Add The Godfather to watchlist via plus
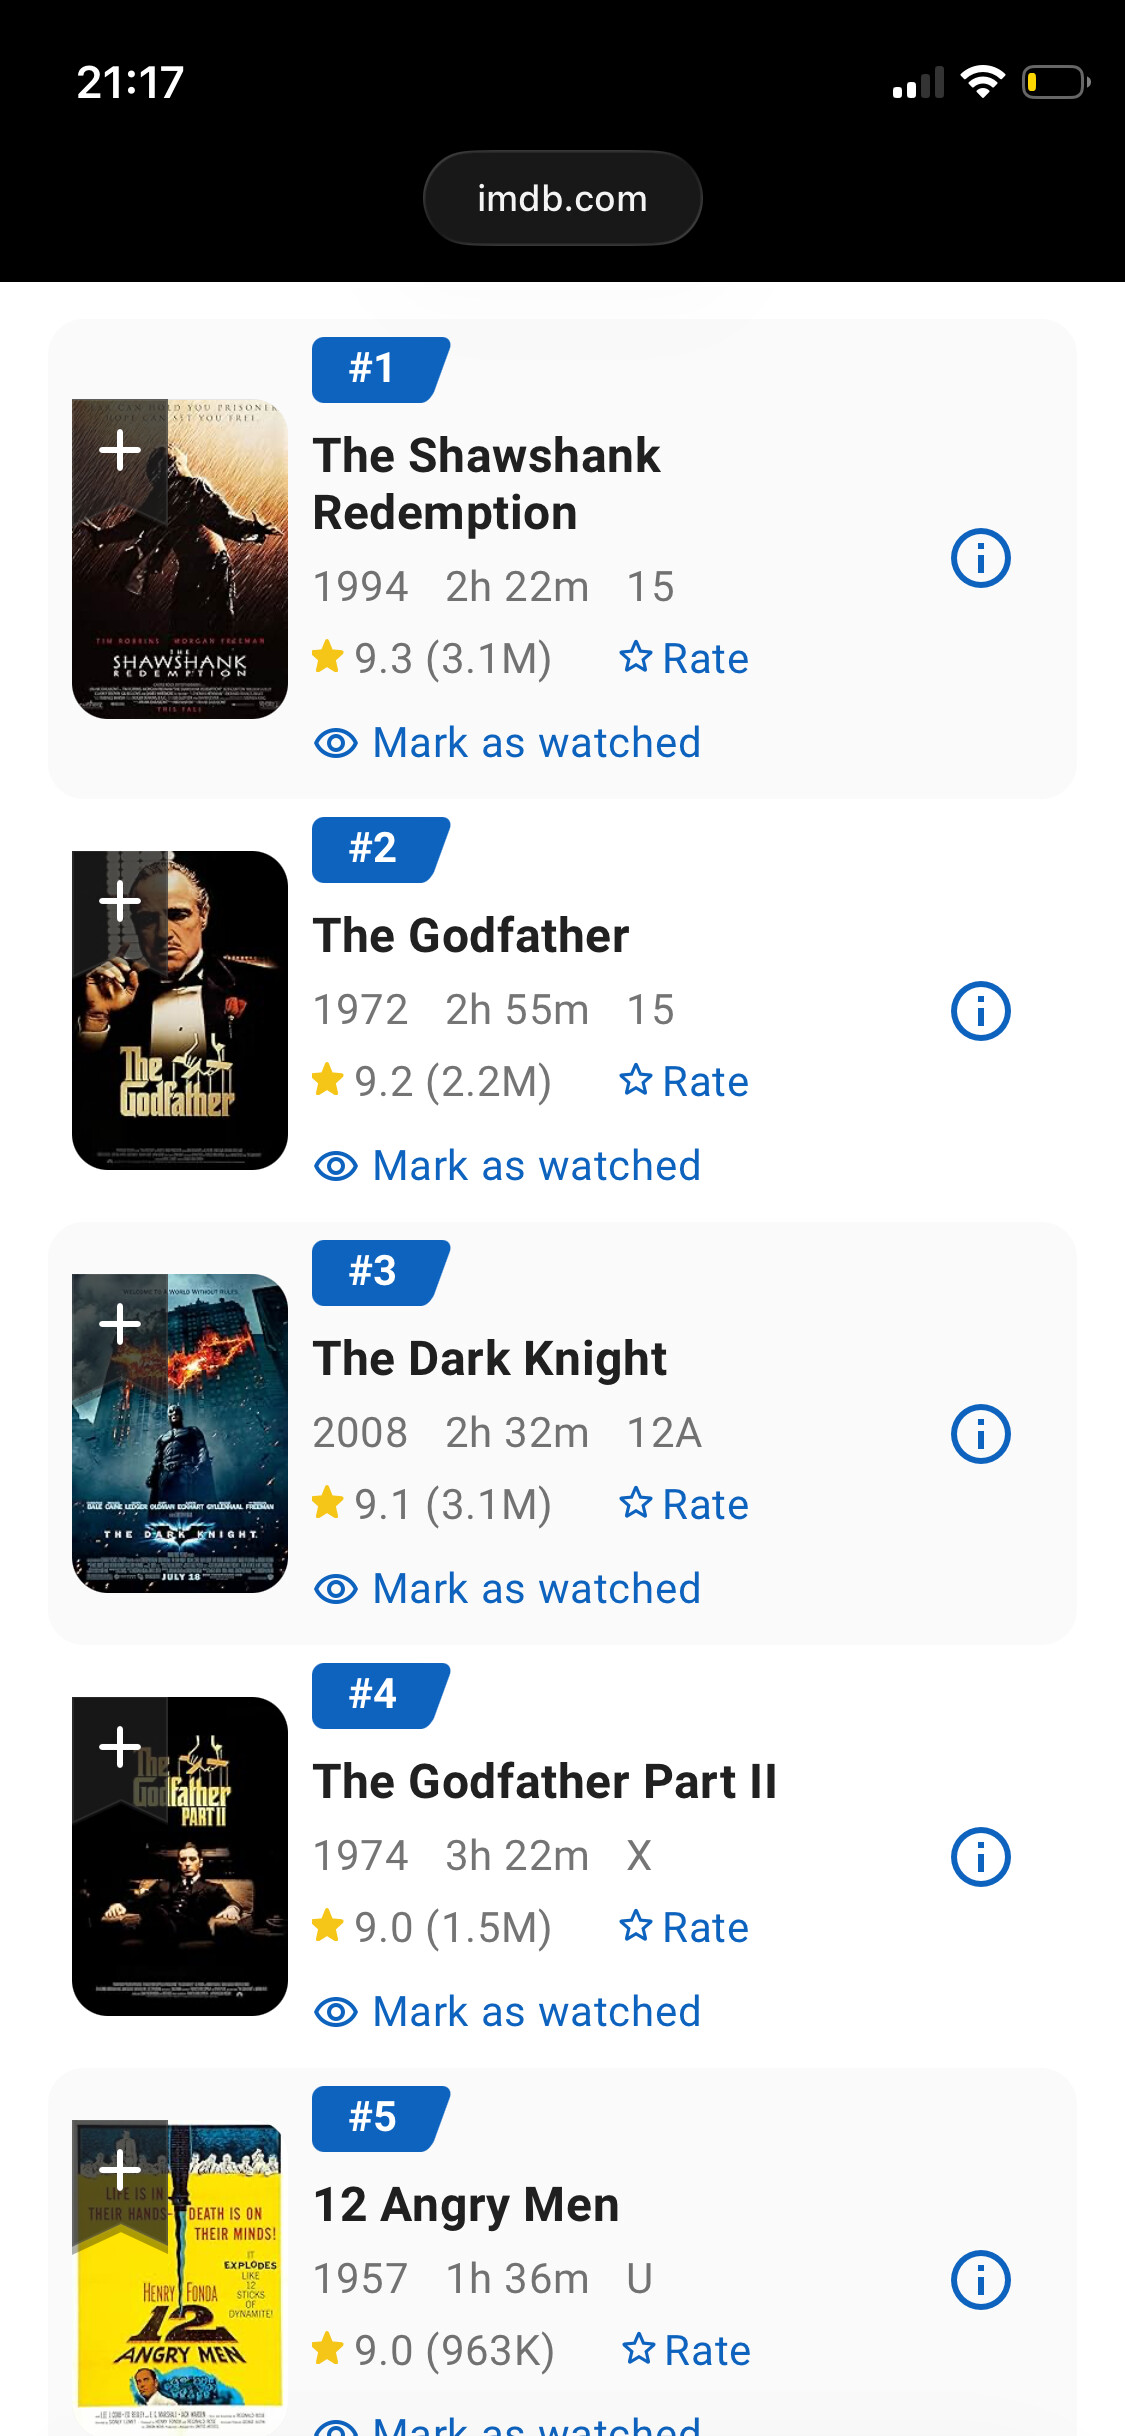 coord(120,902)
